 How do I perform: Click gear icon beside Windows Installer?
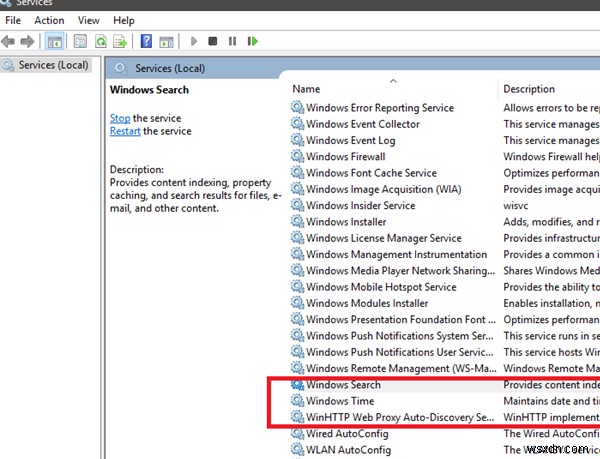coord(297,221)
